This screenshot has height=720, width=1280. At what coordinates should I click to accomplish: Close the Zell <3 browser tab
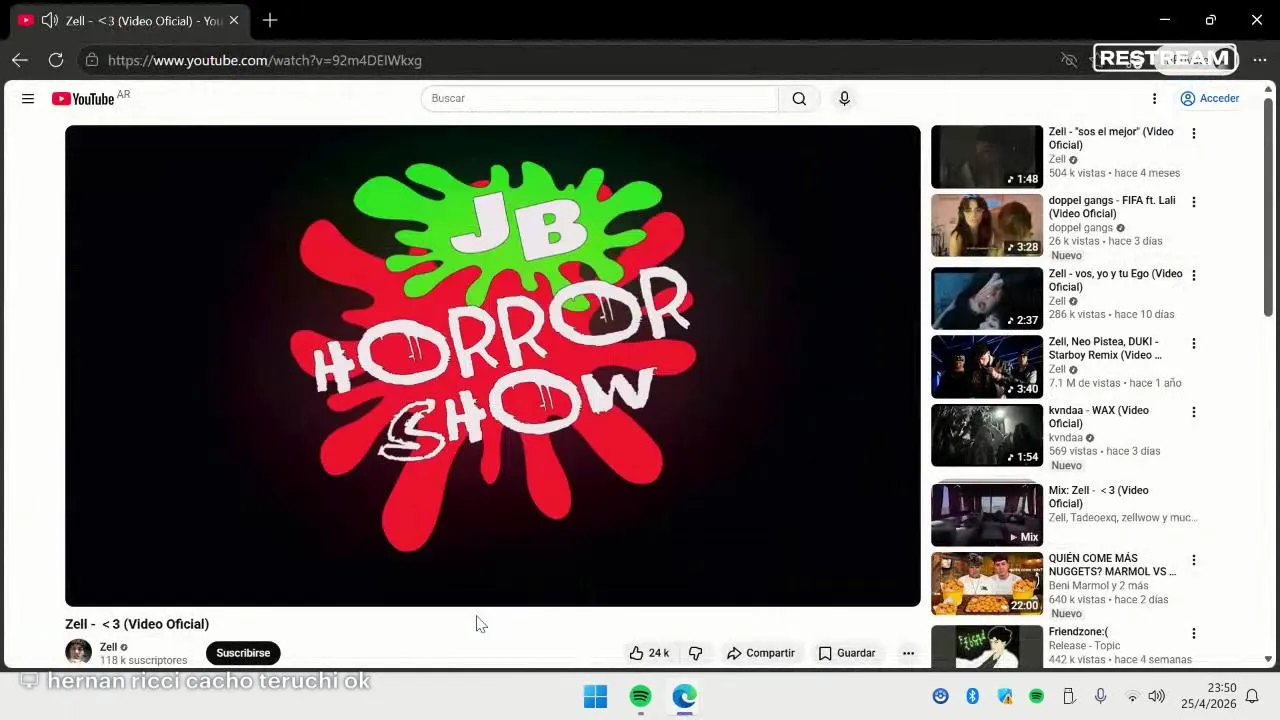233,20
